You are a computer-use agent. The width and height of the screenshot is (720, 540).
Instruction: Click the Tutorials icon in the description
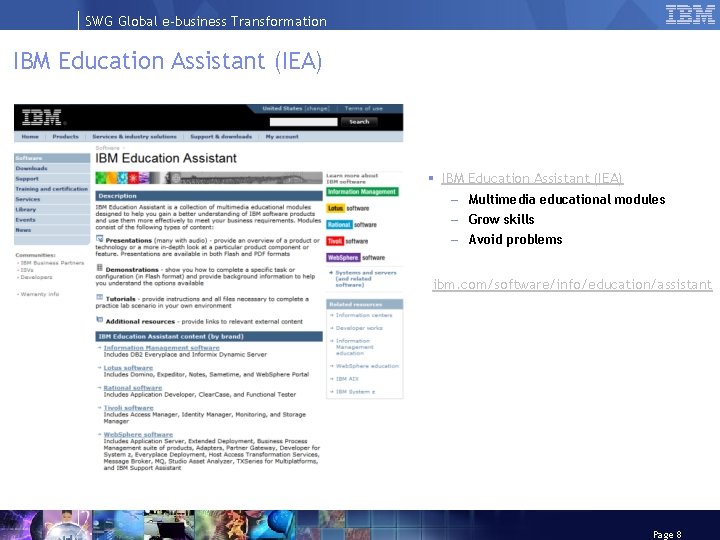click(100, 297)
